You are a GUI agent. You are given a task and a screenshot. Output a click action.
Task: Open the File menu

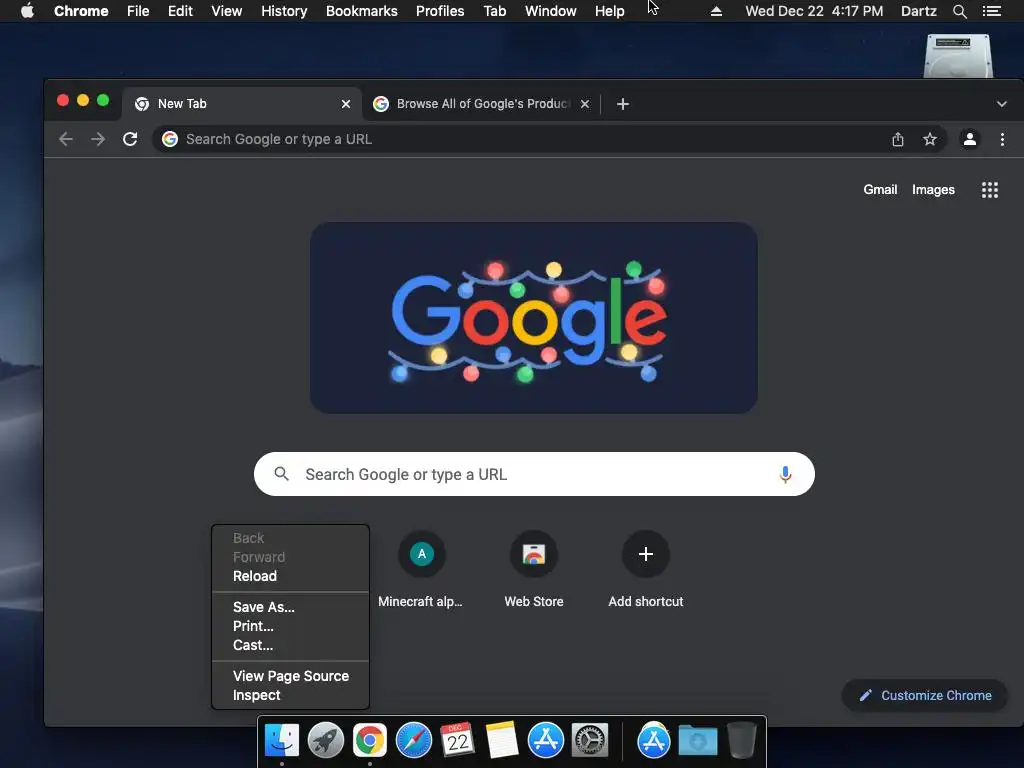click(x=138, y=11)
